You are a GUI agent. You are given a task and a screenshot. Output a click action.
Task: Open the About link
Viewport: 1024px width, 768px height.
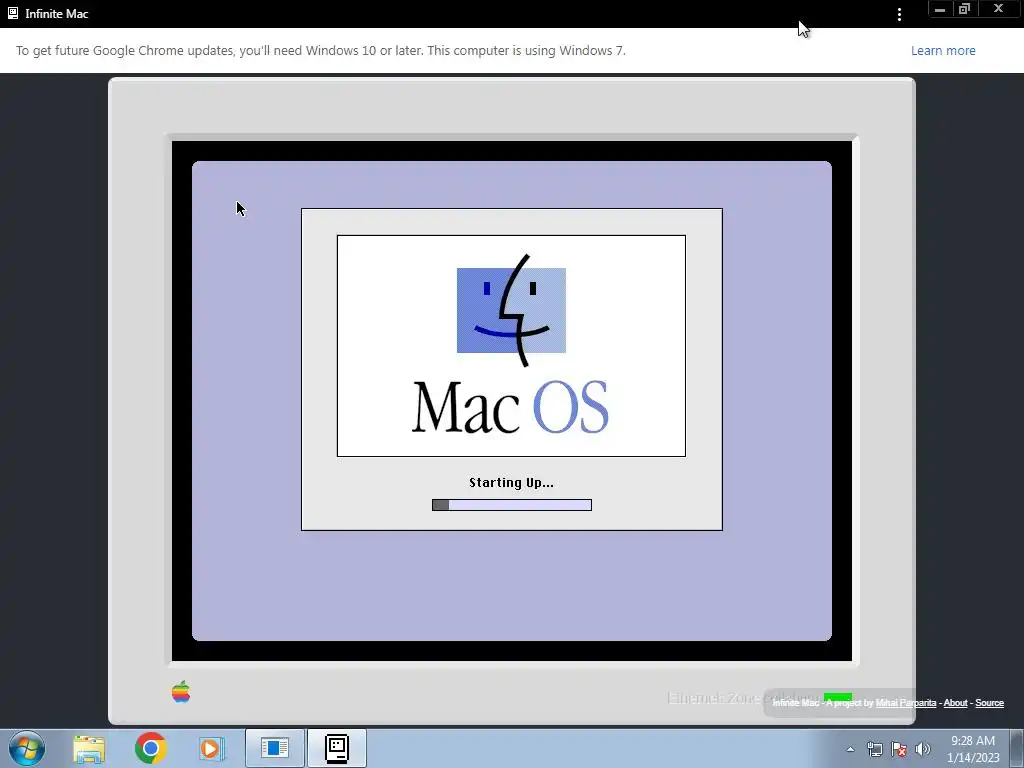955,703
